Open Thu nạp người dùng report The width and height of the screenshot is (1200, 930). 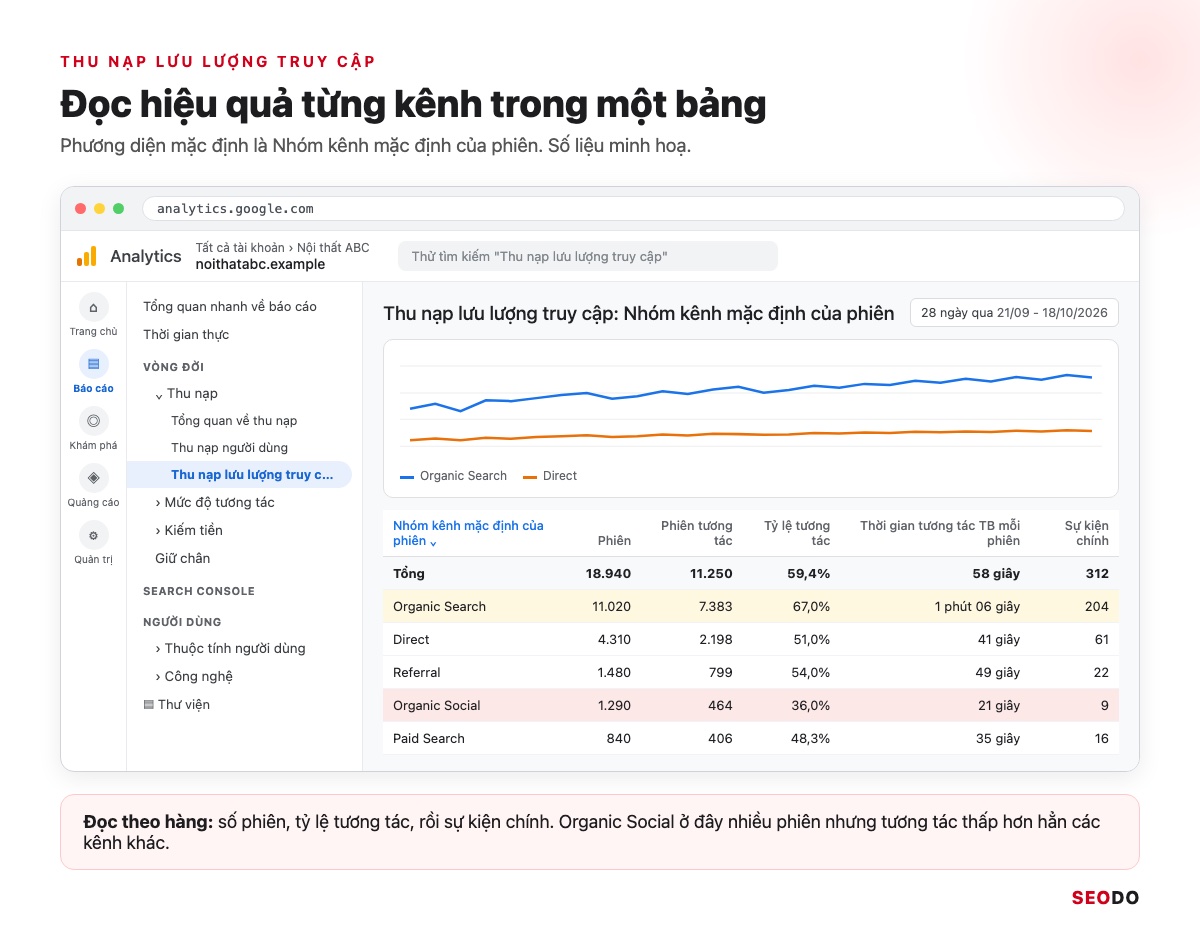point(229,447)
